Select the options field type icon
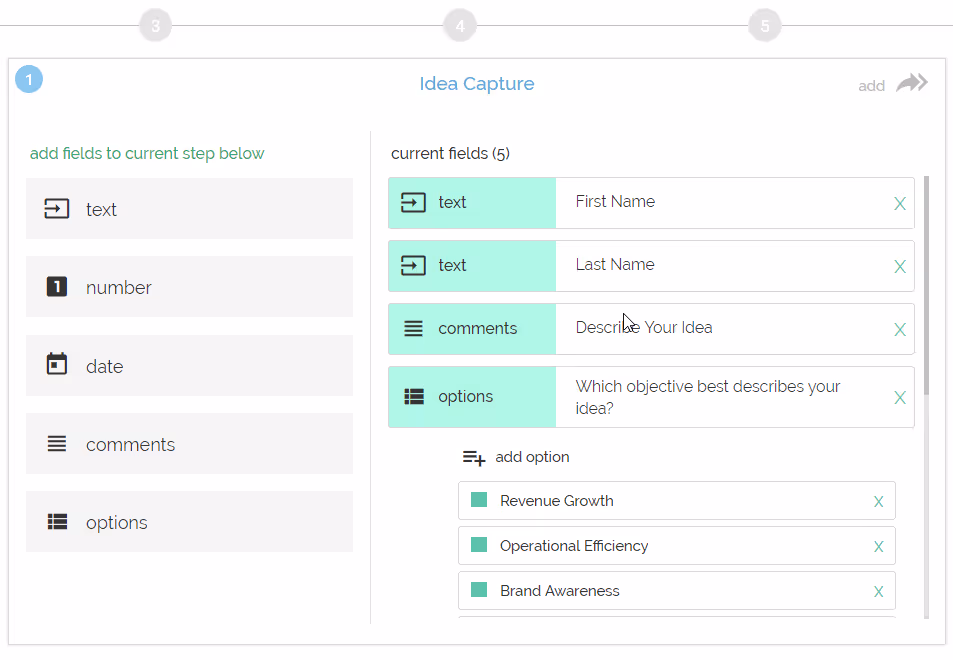Screen dimensions: 953x660 click(x=57, y=521)
